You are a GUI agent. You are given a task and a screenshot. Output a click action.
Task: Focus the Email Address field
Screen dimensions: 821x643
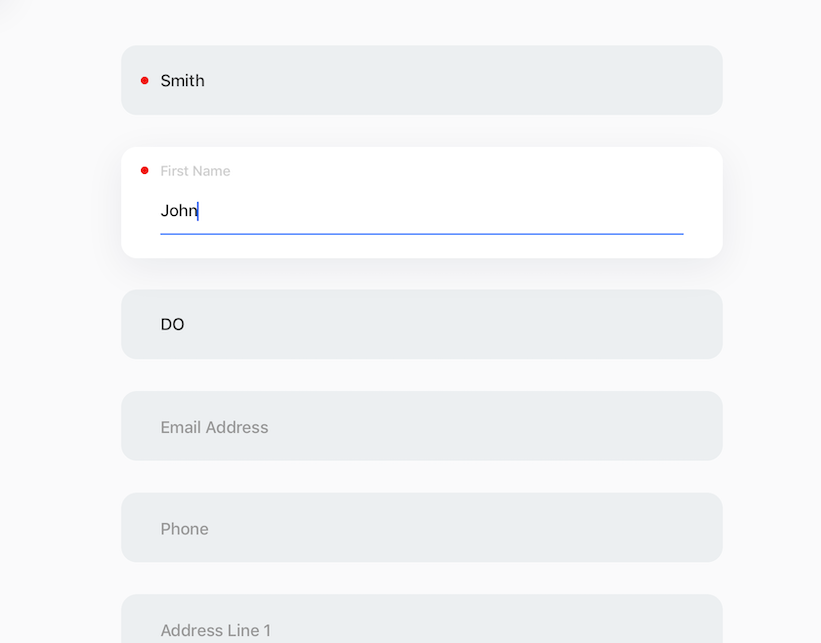click(x=421, y=427)
